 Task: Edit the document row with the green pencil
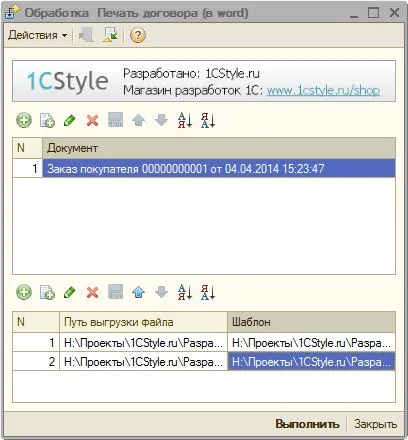point(70,120)
